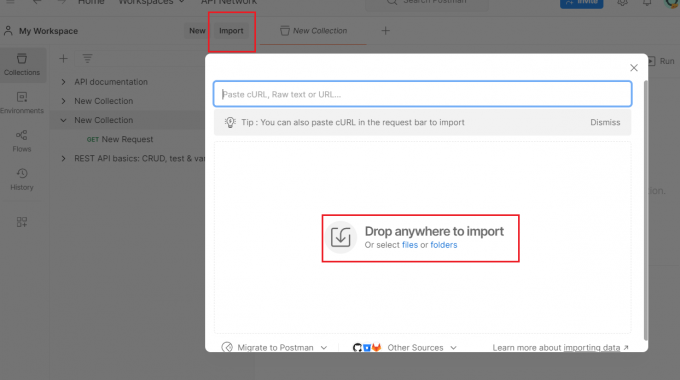Click the lightbulb tip icon
This screenshot has width=680, height=380.
(230, 122)
